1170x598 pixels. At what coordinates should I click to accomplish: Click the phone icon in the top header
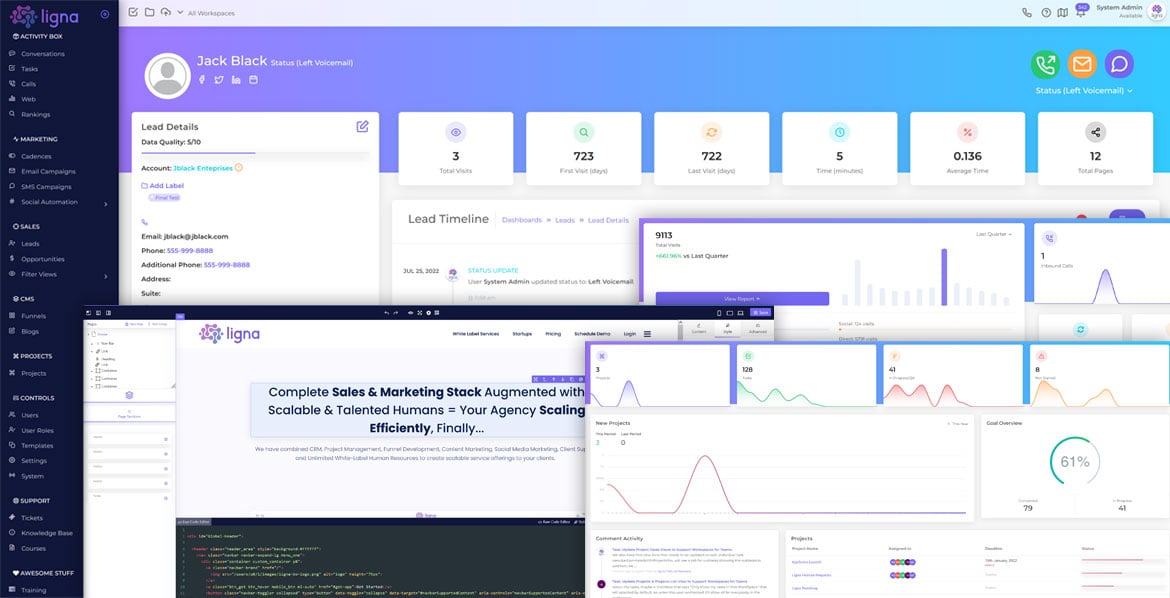1027,13
